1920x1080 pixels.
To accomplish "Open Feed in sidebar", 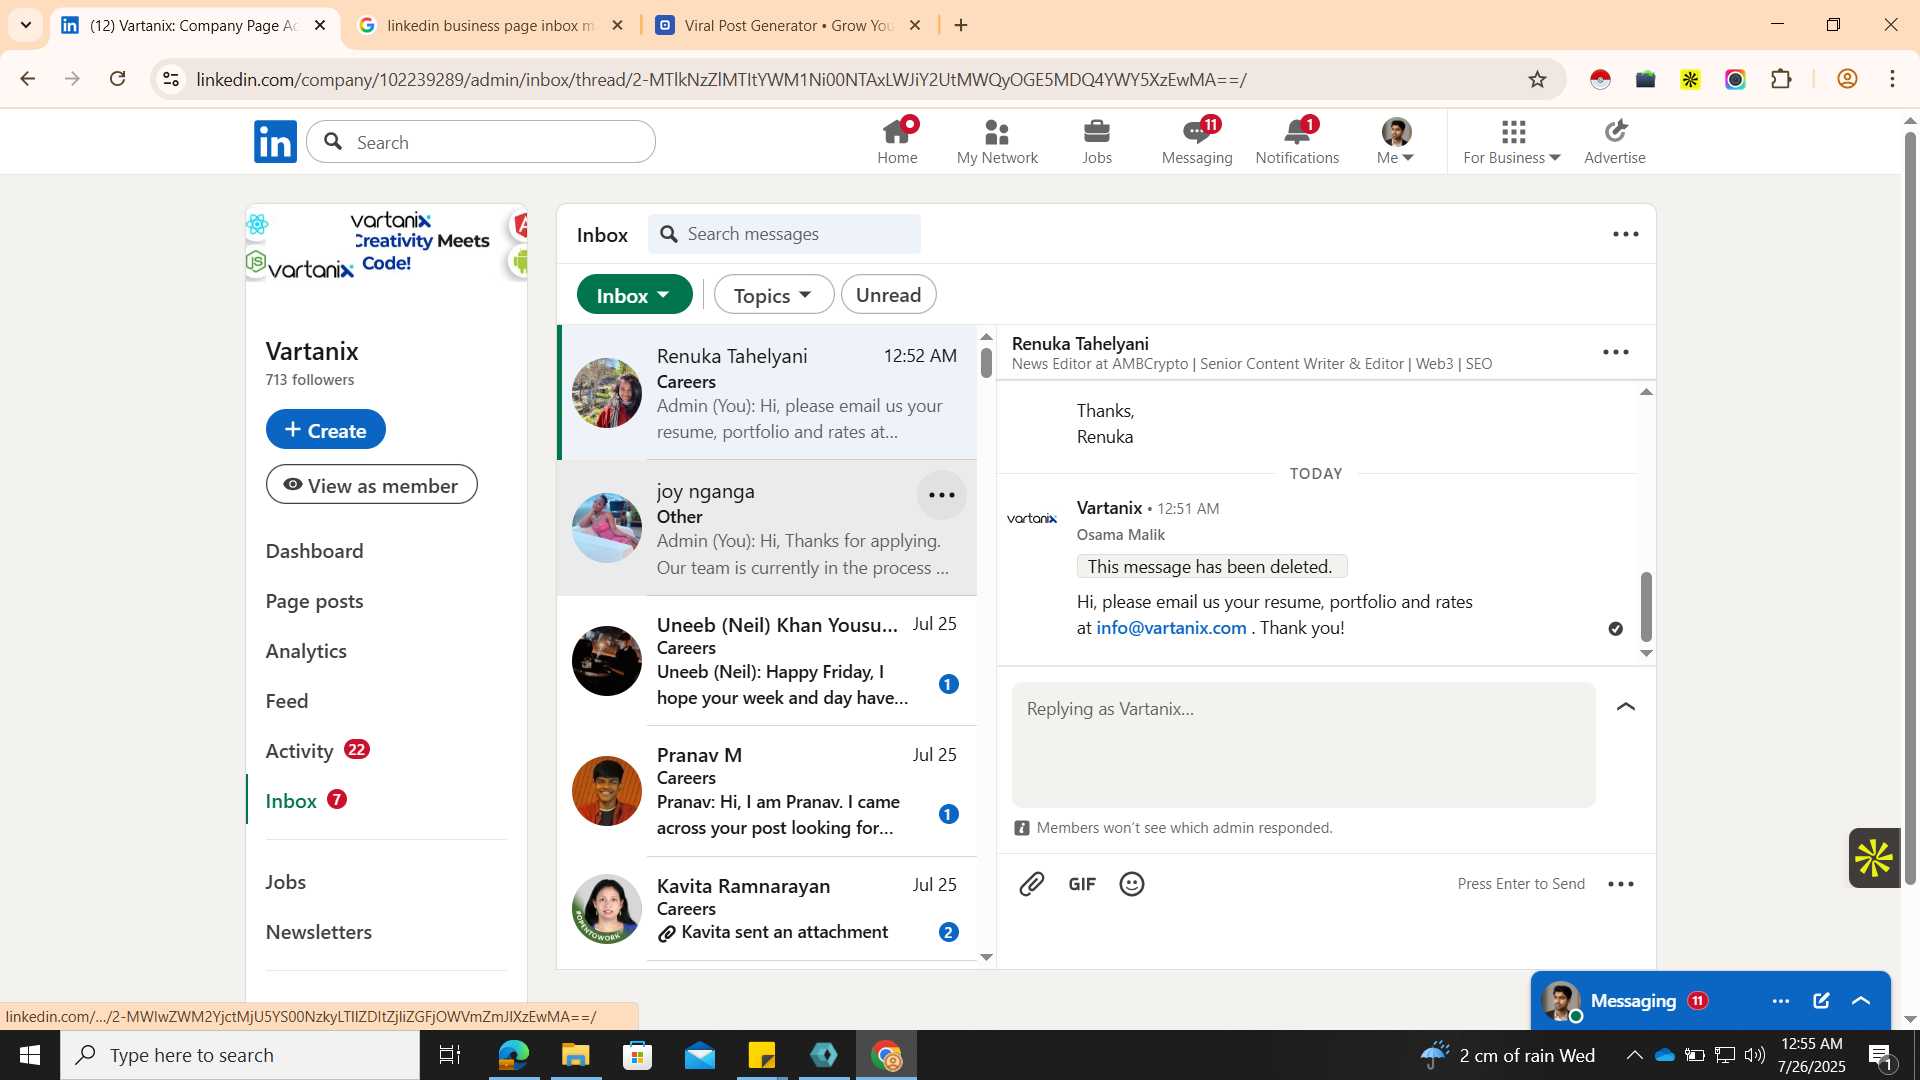I will coord(287,701).
